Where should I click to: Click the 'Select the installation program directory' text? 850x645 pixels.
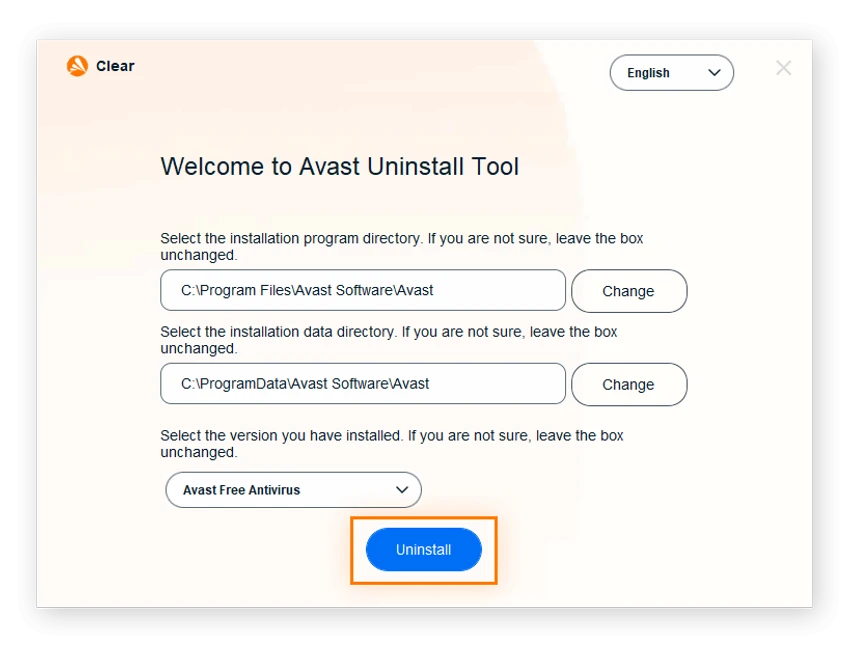coord(291,238)
